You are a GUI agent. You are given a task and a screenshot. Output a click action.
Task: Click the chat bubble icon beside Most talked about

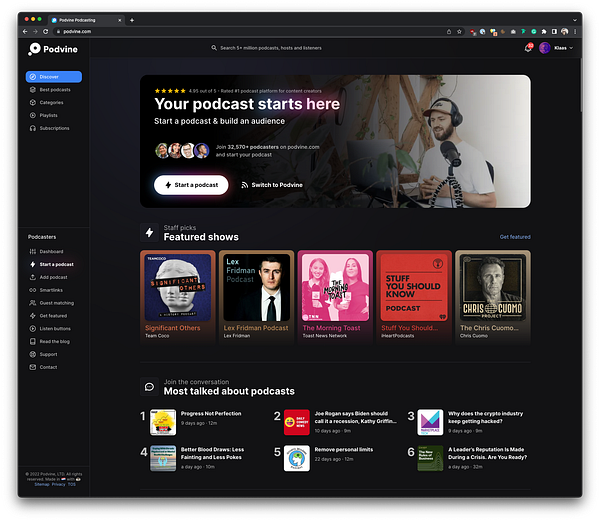[149, 387]
